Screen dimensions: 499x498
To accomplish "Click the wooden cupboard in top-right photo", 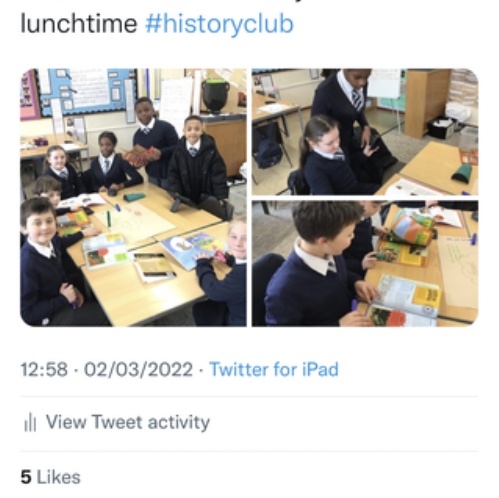I will point(427,103).
